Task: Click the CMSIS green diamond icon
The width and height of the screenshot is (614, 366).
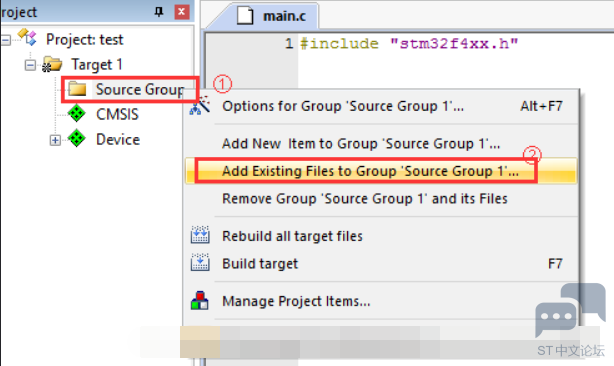Action: point(77,114)
